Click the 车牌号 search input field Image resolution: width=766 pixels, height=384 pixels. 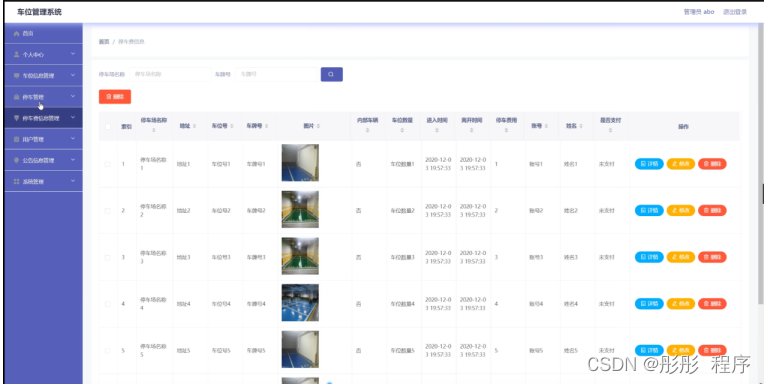[x=277, y=74]
